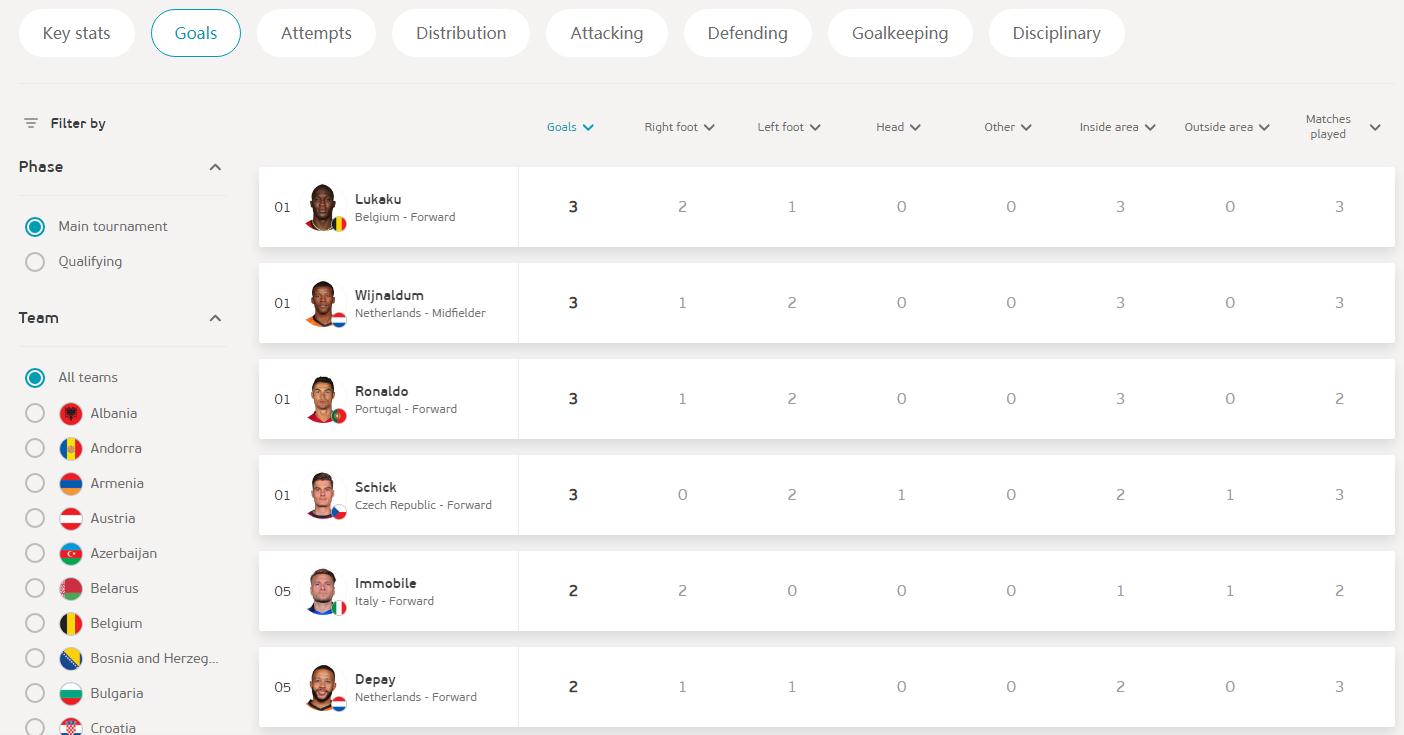Select the Austria team radio button

tap(35, 518)
